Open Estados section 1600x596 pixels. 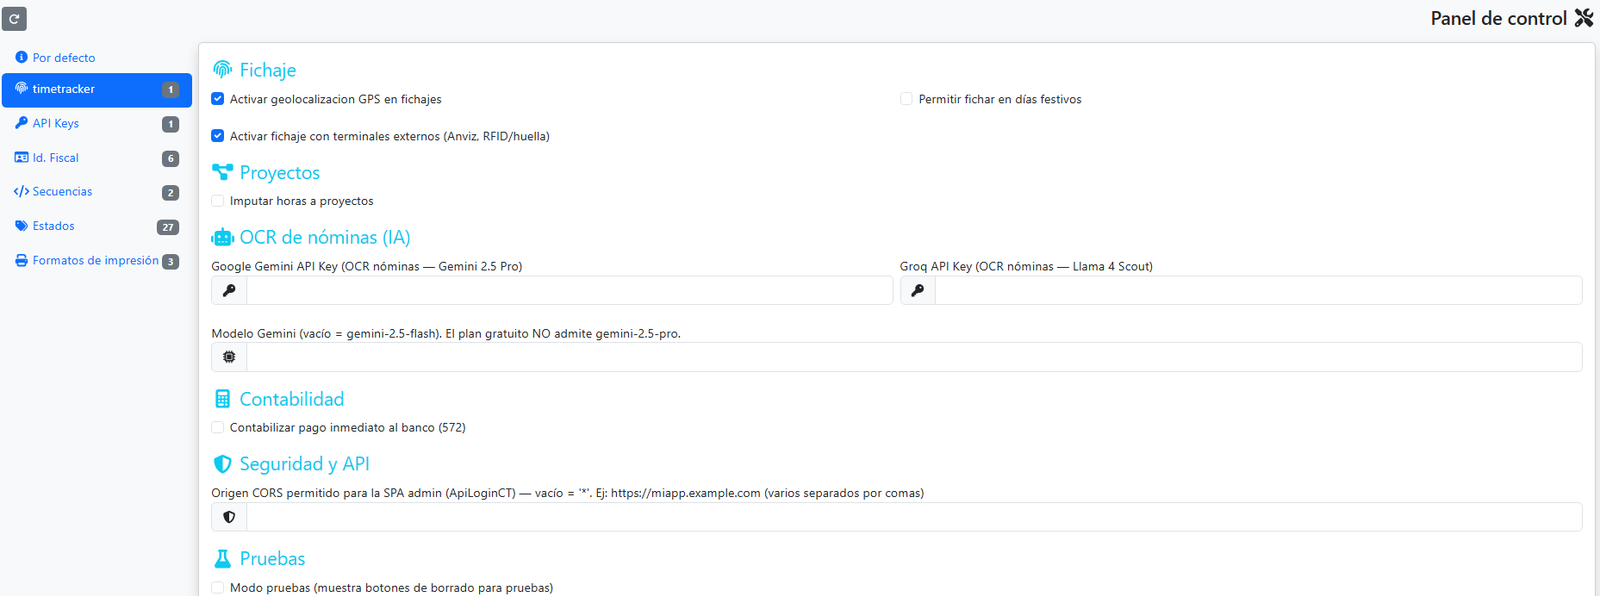coord(97,226)
